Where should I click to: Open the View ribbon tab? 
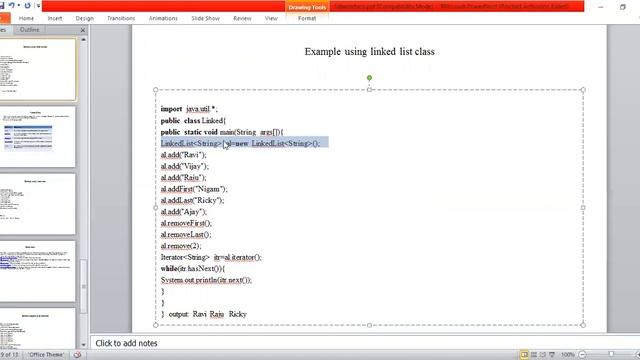click(x=271, y=18)
